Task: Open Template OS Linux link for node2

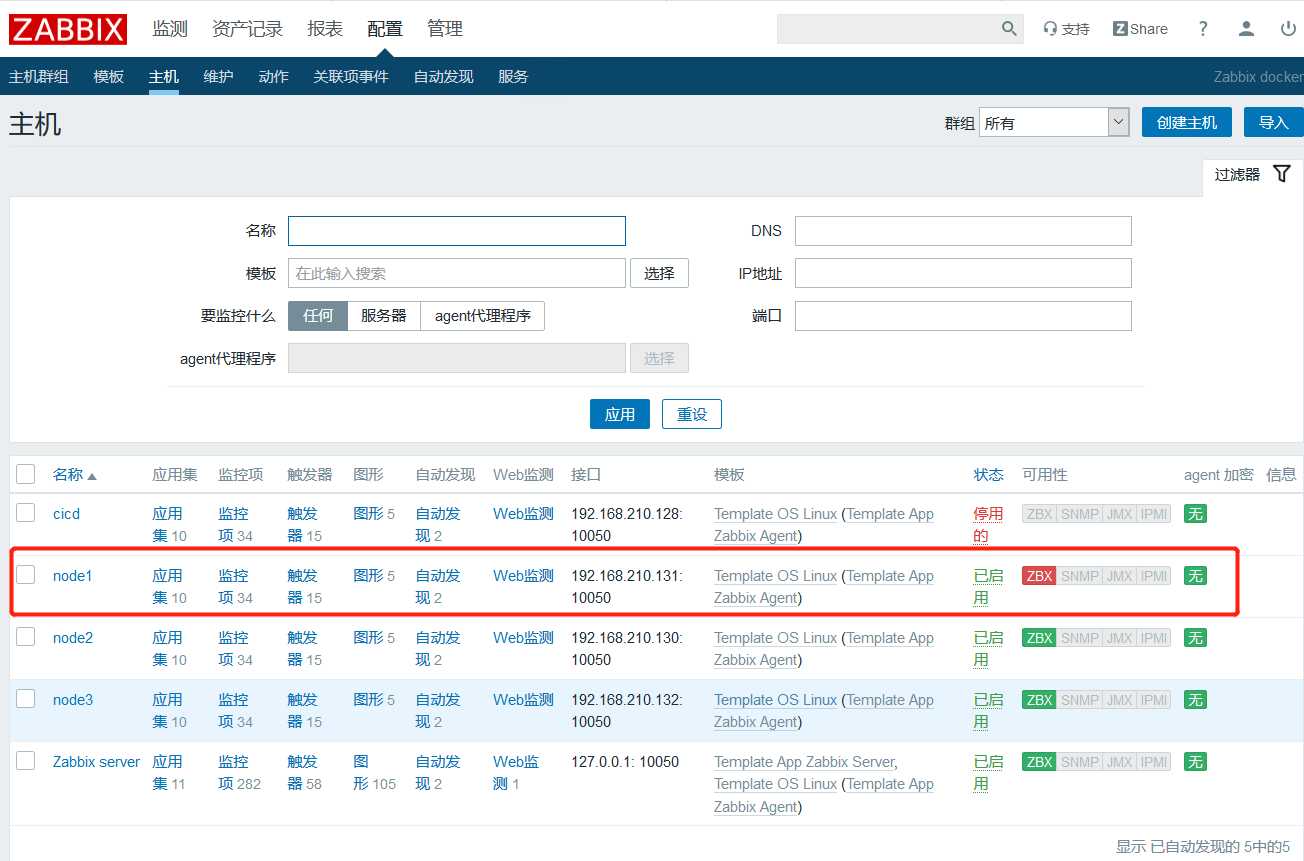Action: click(775, 638)
